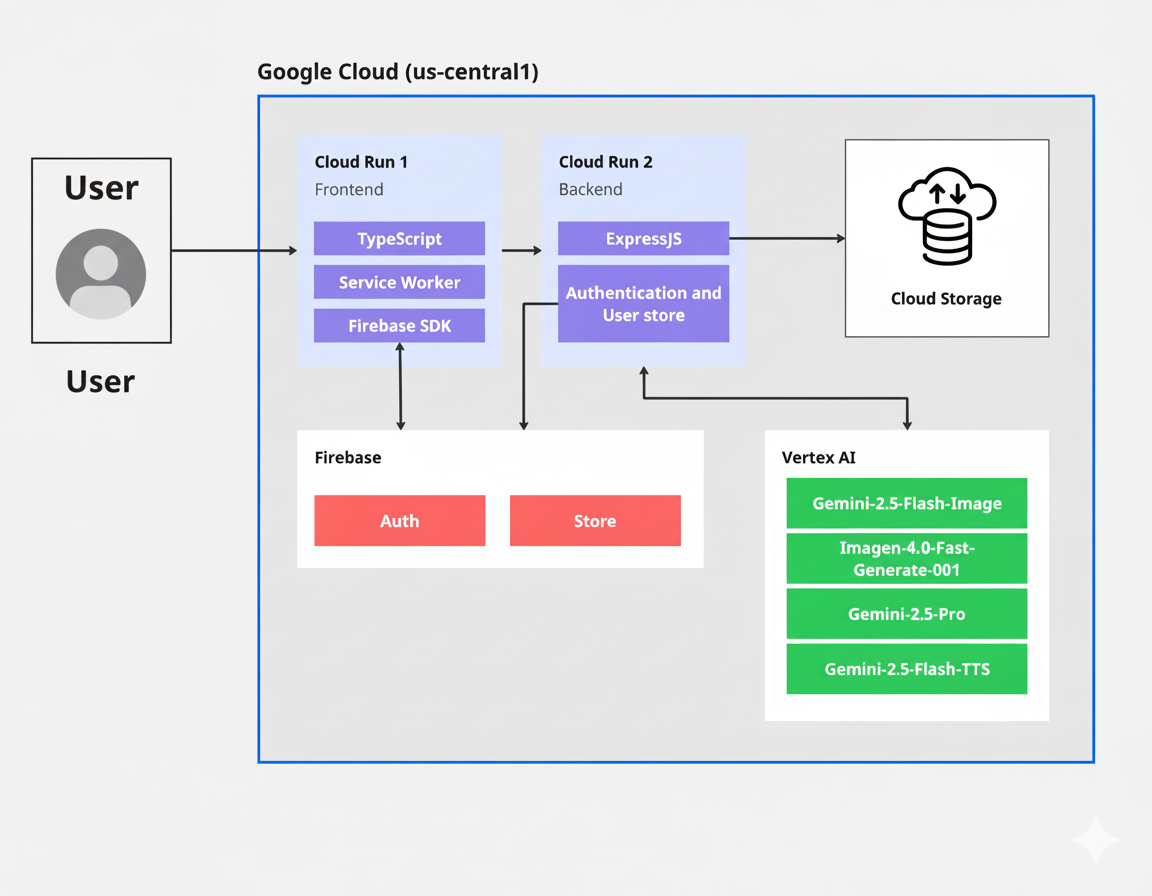Image resolution: width=1152 pixels, height=896 pixels.
Task: Click the Firebase heading
Action: point(348,458)
